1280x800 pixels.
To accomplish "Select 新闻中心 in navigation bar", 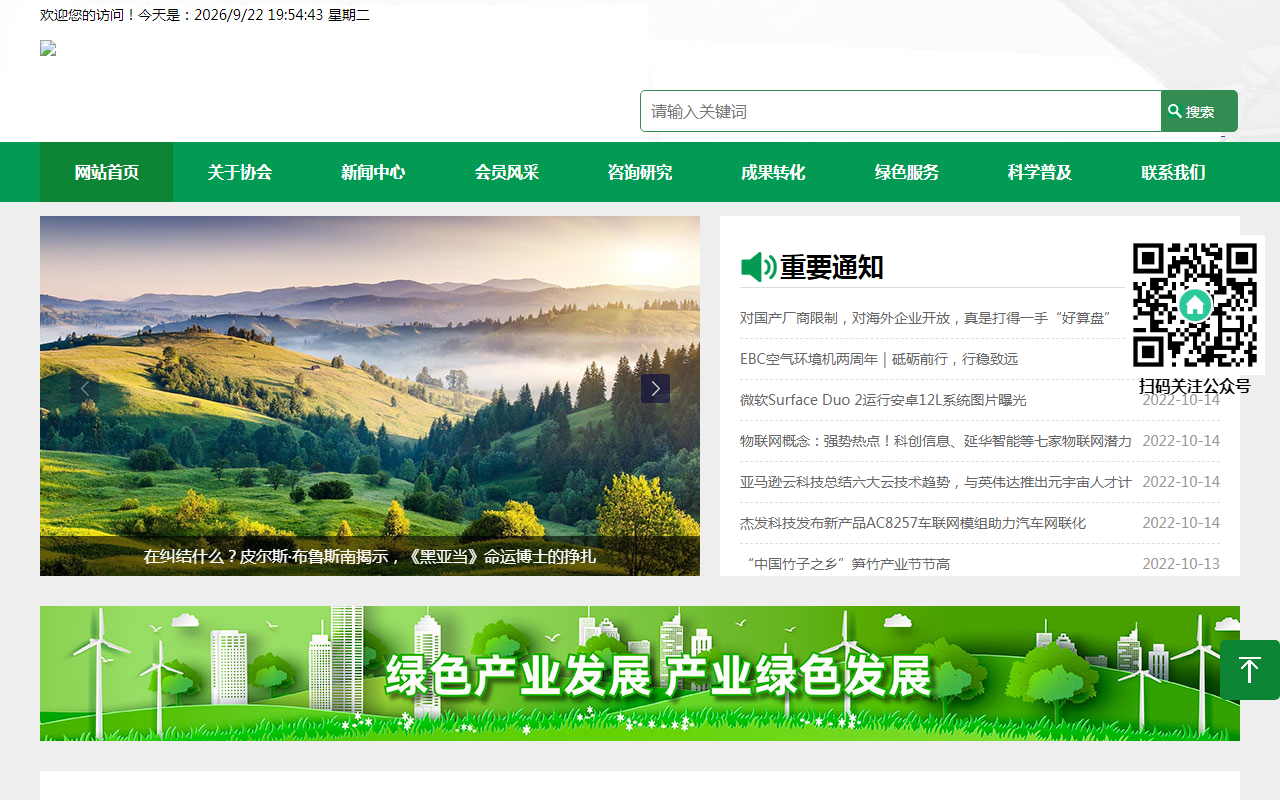I will (x=373, y=172).
